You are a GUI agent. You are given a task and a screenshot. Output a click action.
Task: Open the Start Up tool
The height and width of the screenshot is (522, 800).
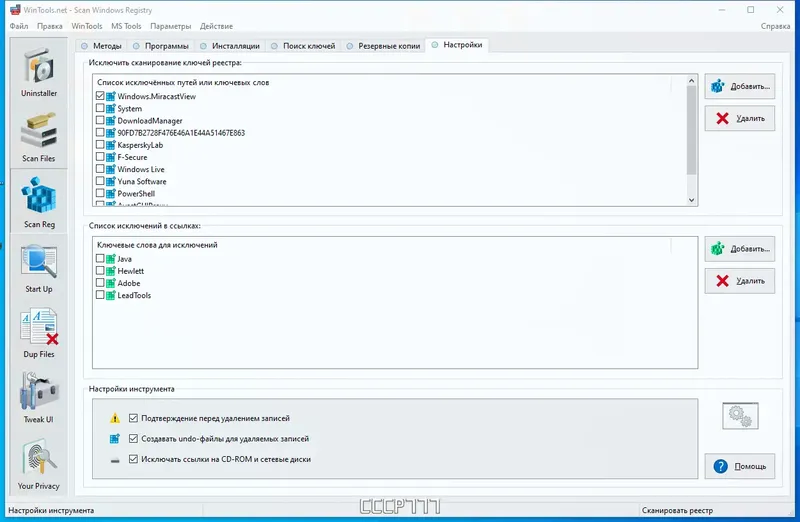pyautogui.click(x=39, y=268)
